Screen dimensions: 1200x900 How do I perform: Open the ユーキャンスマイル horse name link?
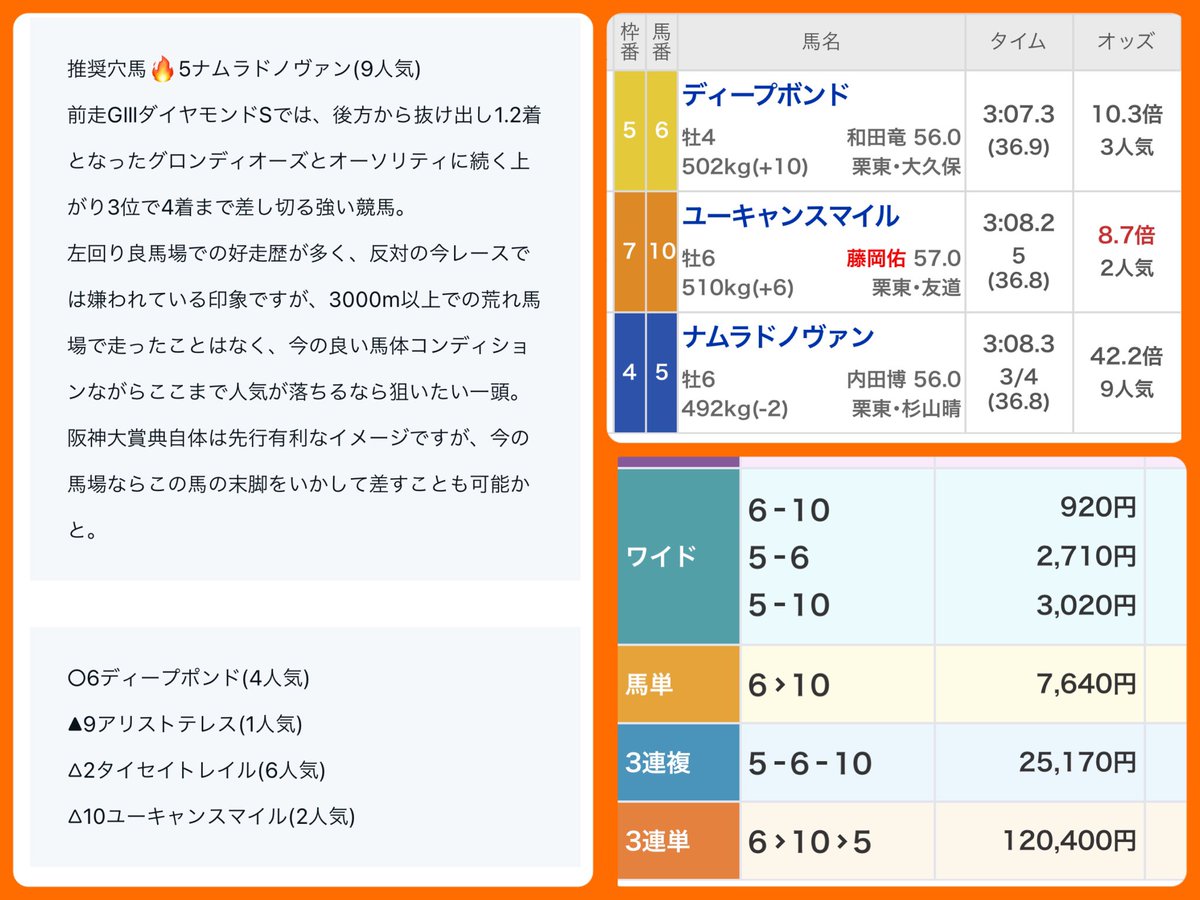click(790, 216)
